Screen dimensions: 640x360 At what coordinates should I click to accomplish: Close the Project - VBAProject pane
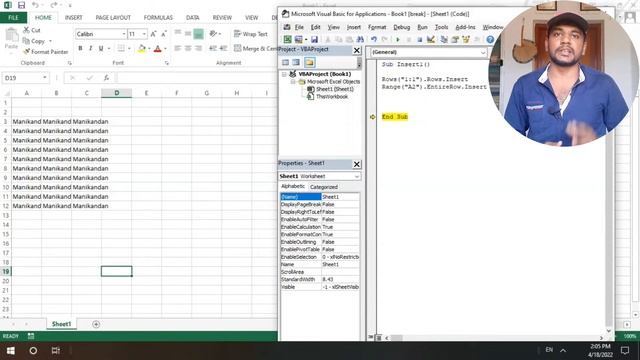[357, 50]
